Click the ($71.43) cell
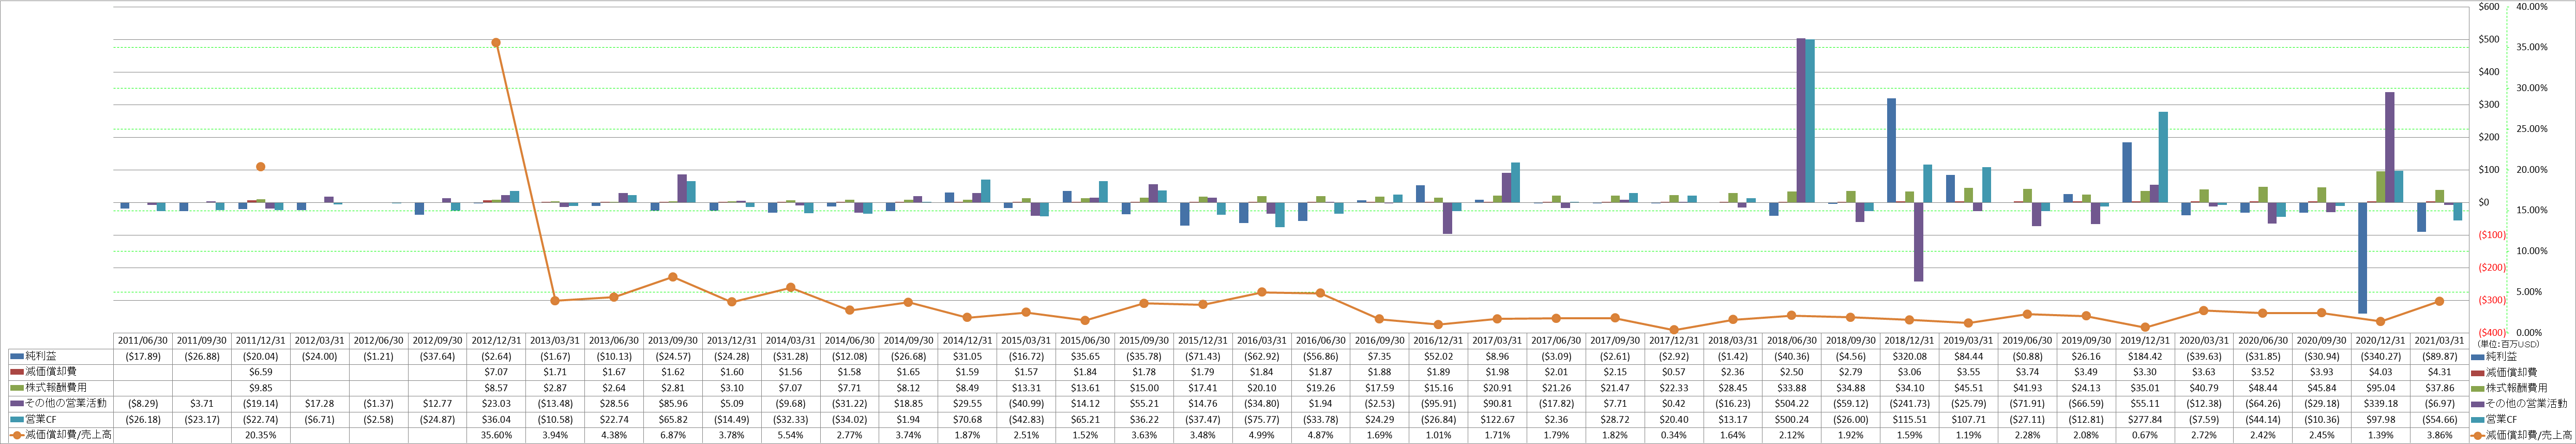Screen dimensions: 2576x444 tap(1203, 356)
